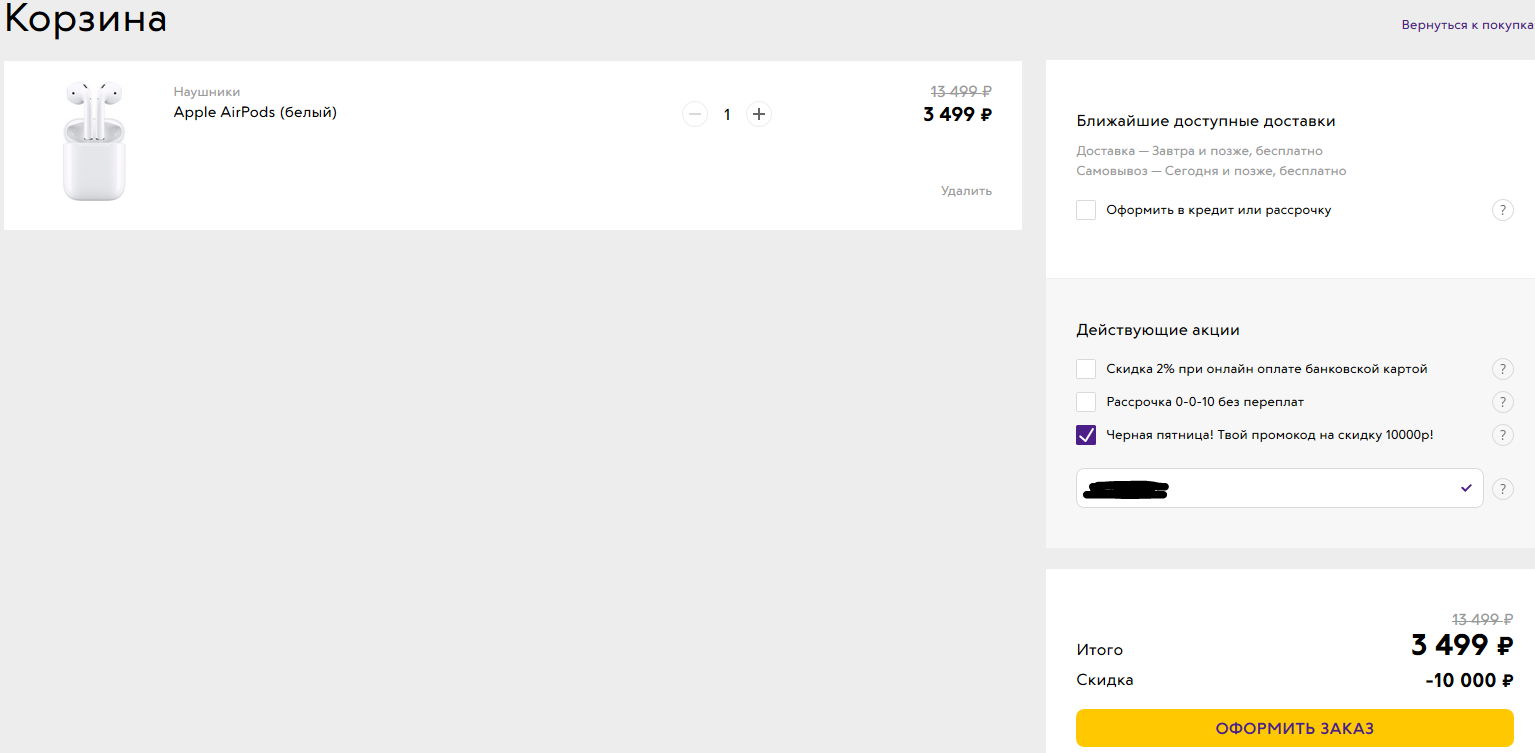Click the ОФОРМИТЬ ЗАКАЗ button
1535x753 pixels.
(x=1295, y=728)
